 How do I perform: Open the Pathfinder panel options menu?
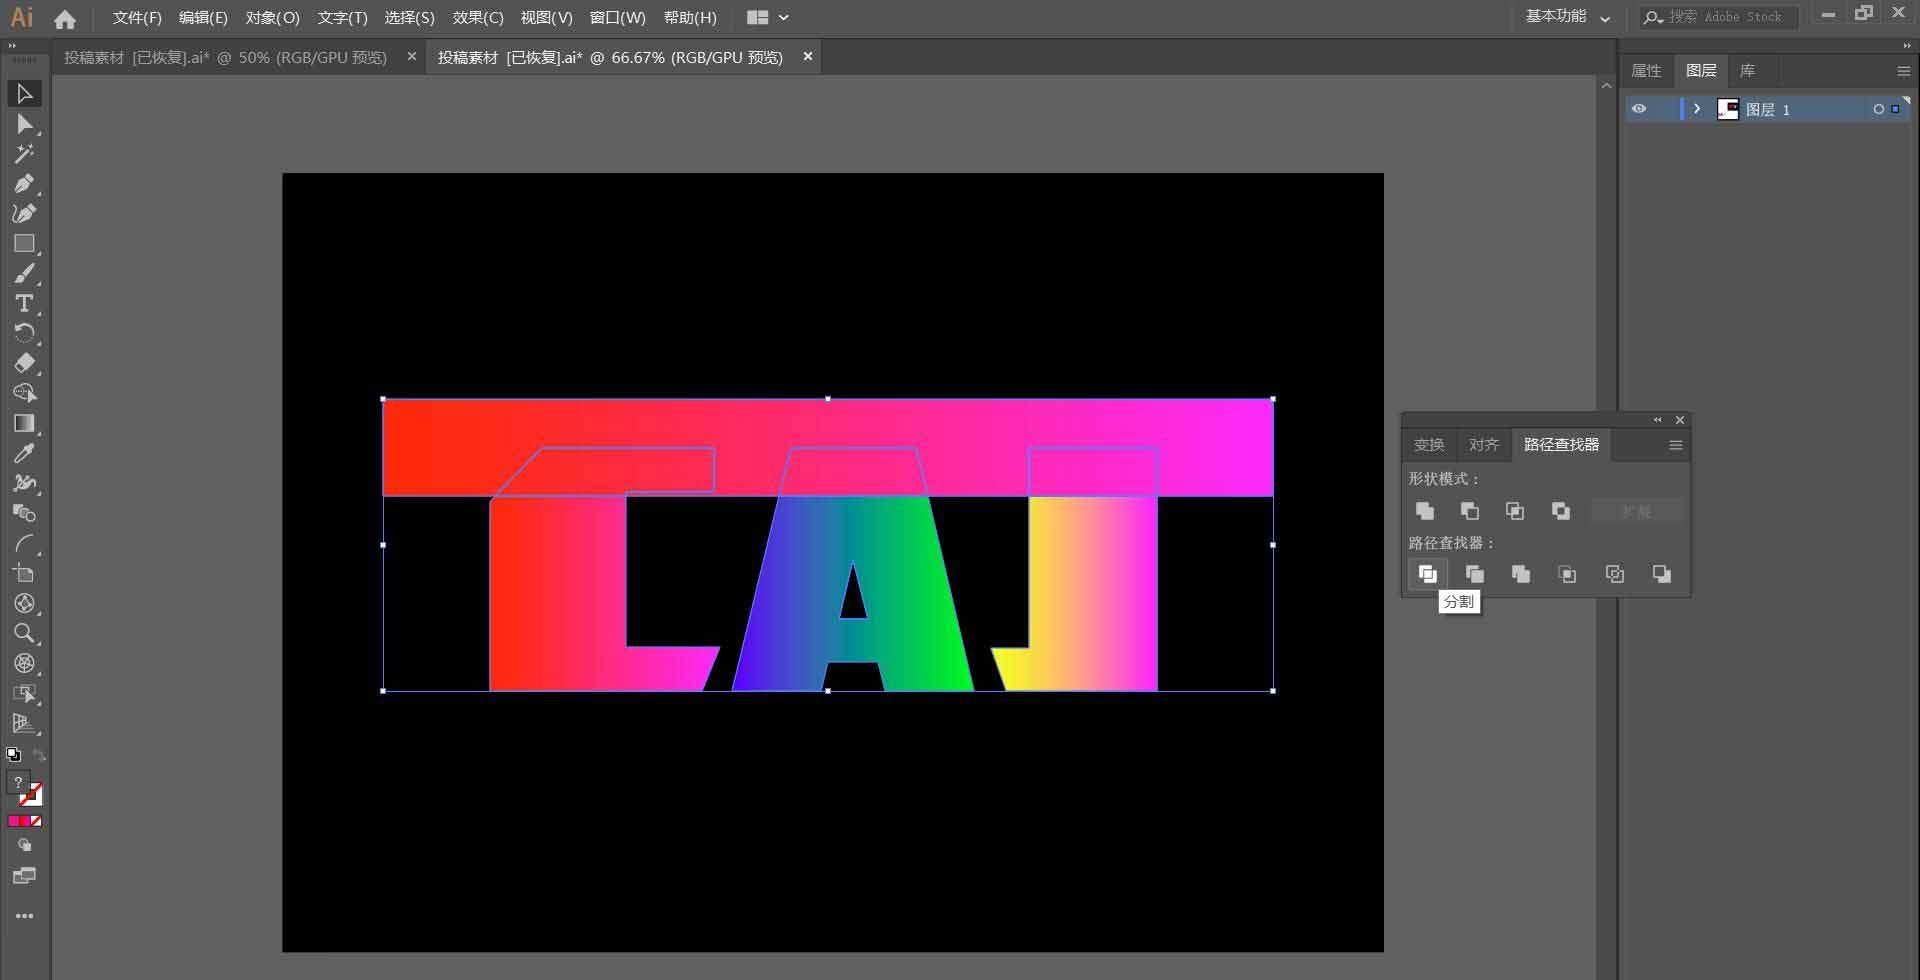pos(1676,445)
